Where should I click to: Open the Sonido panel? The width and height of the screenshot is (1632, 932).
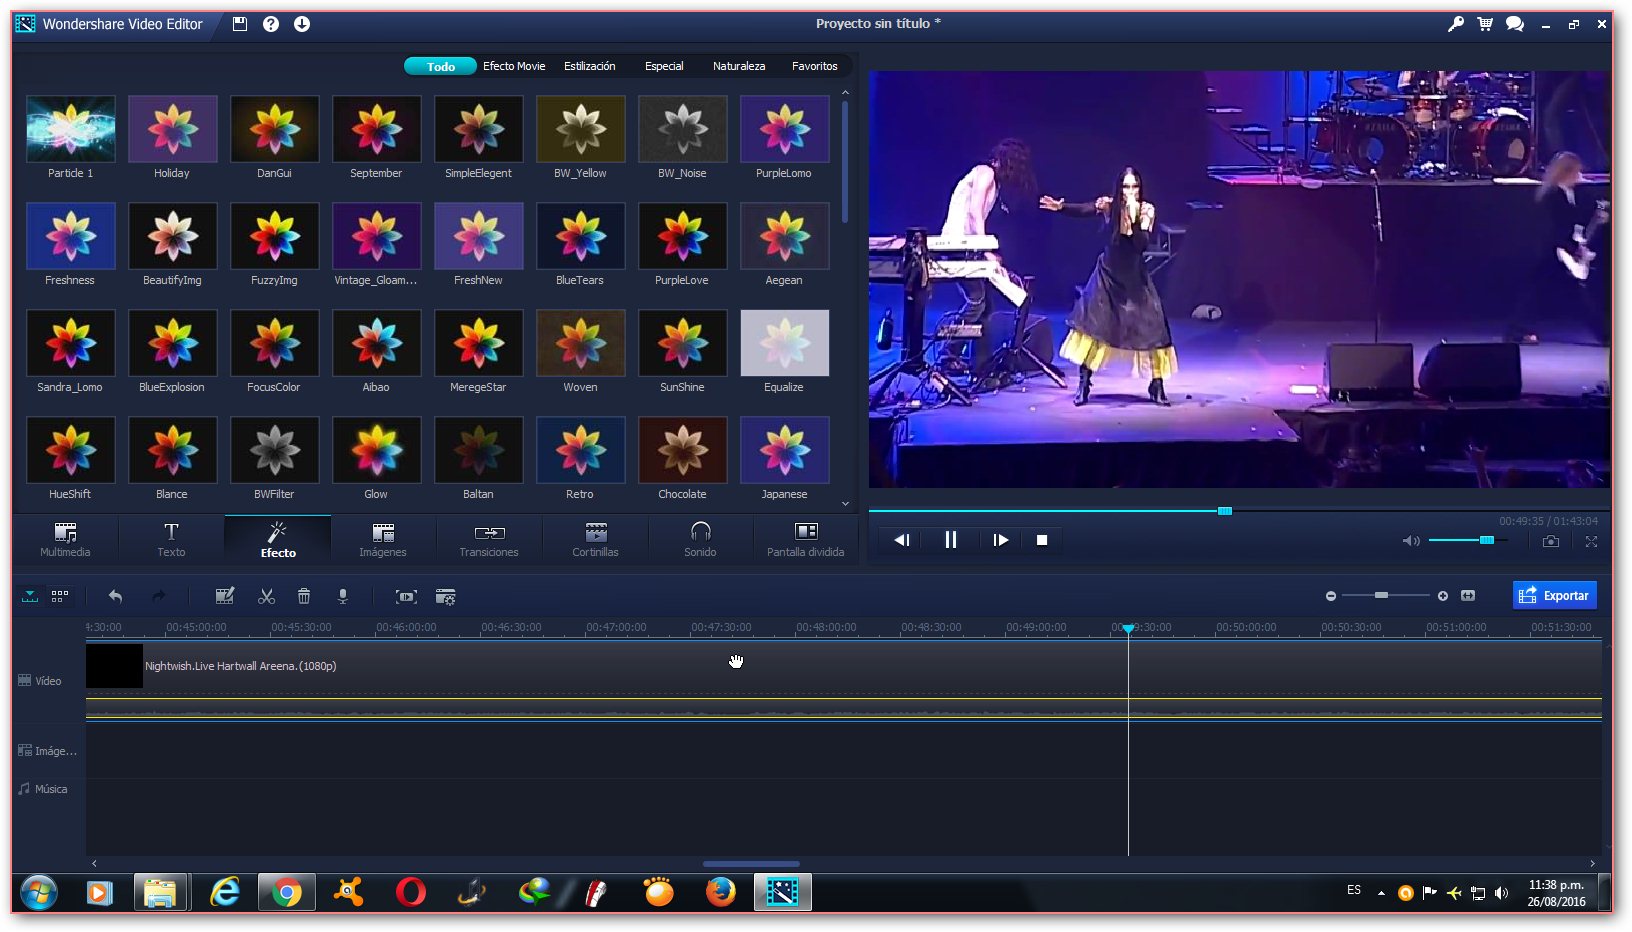pos(700,540)
